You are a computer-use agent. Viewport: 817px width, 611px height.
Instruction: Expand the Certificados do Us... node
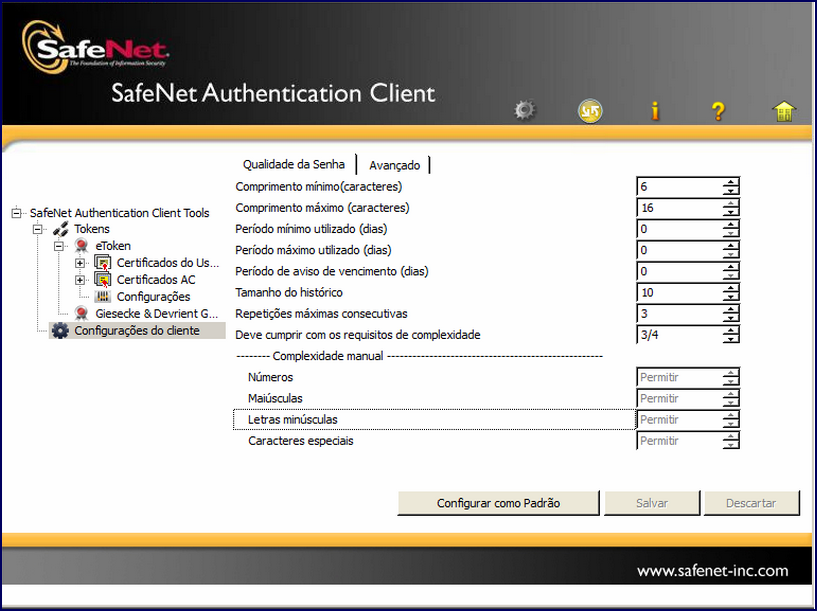pyautogui.click(x=80, y=263)
